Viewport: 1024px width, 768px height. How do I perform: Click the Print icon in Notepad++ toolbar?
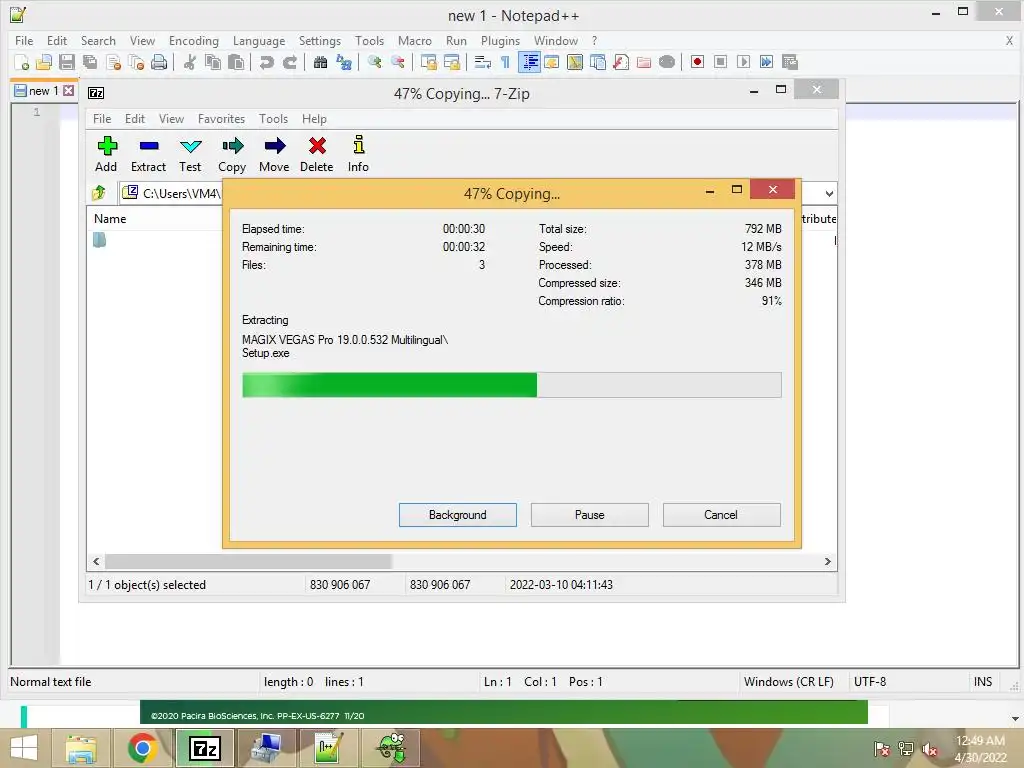159,62
